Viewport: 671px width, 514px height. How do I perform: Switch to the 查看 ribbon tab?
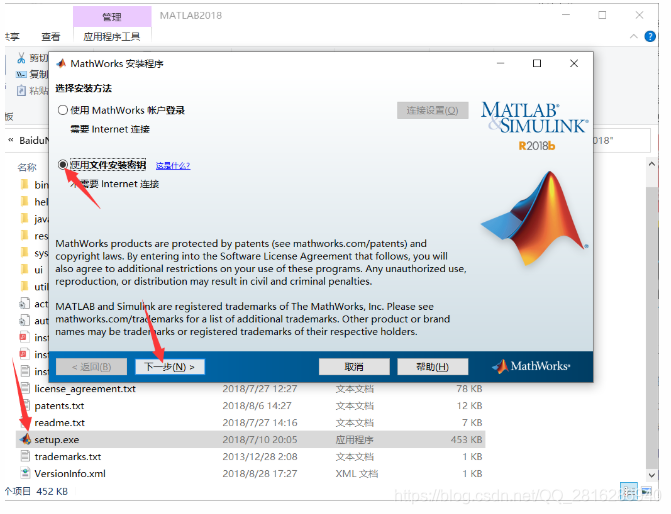click(50, 37)
